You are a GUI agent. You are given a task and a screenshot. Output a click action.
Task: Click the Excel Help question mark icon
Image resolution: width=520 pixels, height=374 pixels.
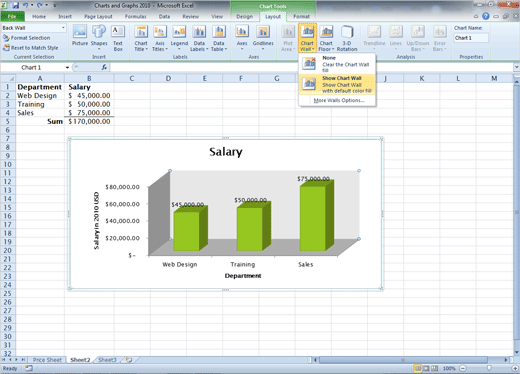pos(486,16)
